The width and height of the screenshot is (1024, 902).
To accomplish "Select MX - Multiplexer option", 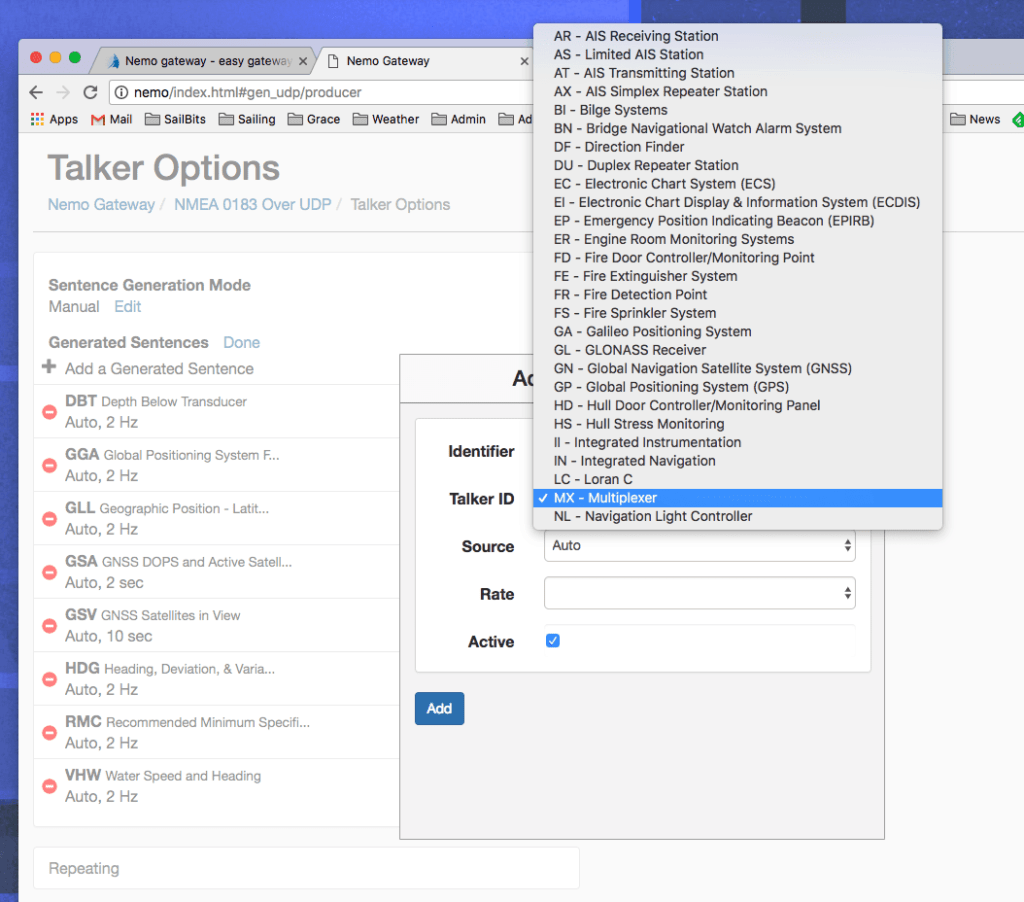I will click(x=737, y=498).
